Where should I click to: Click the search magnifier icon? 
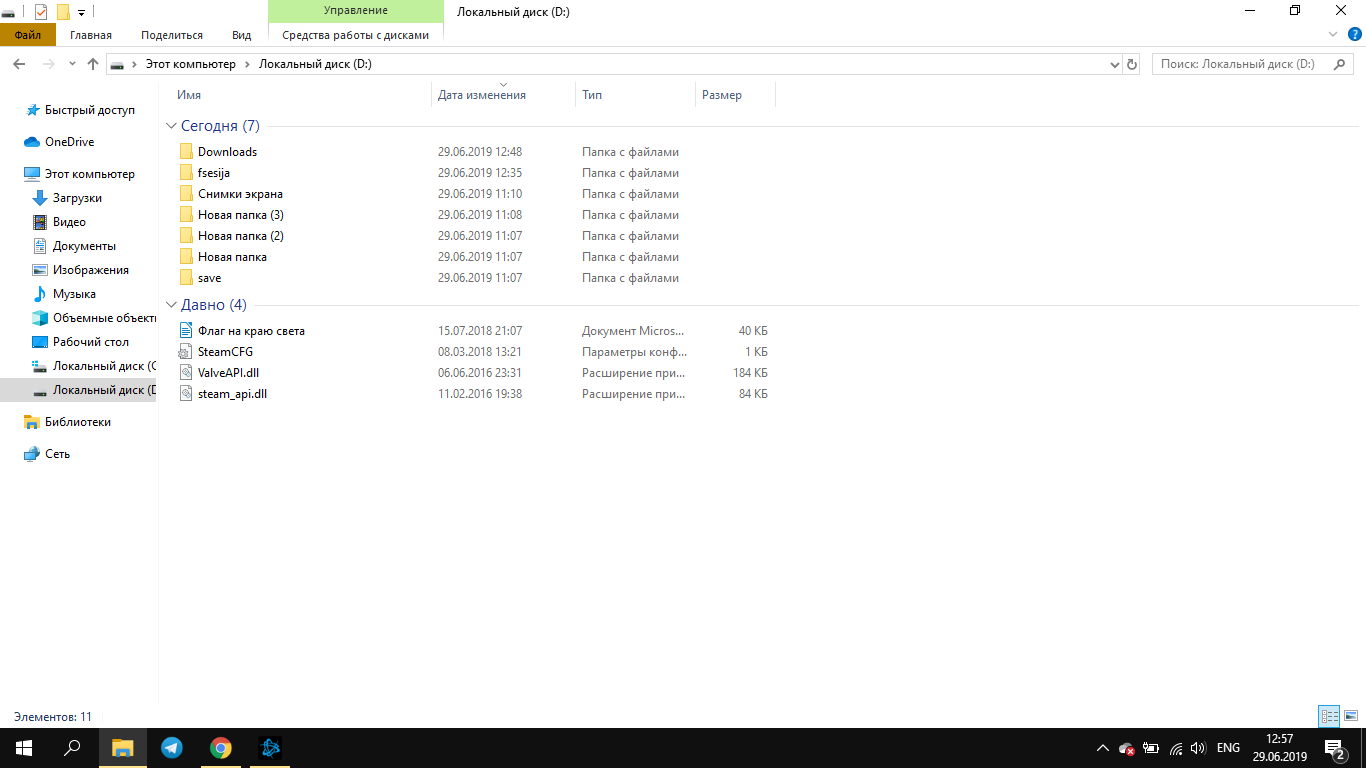1340,64
